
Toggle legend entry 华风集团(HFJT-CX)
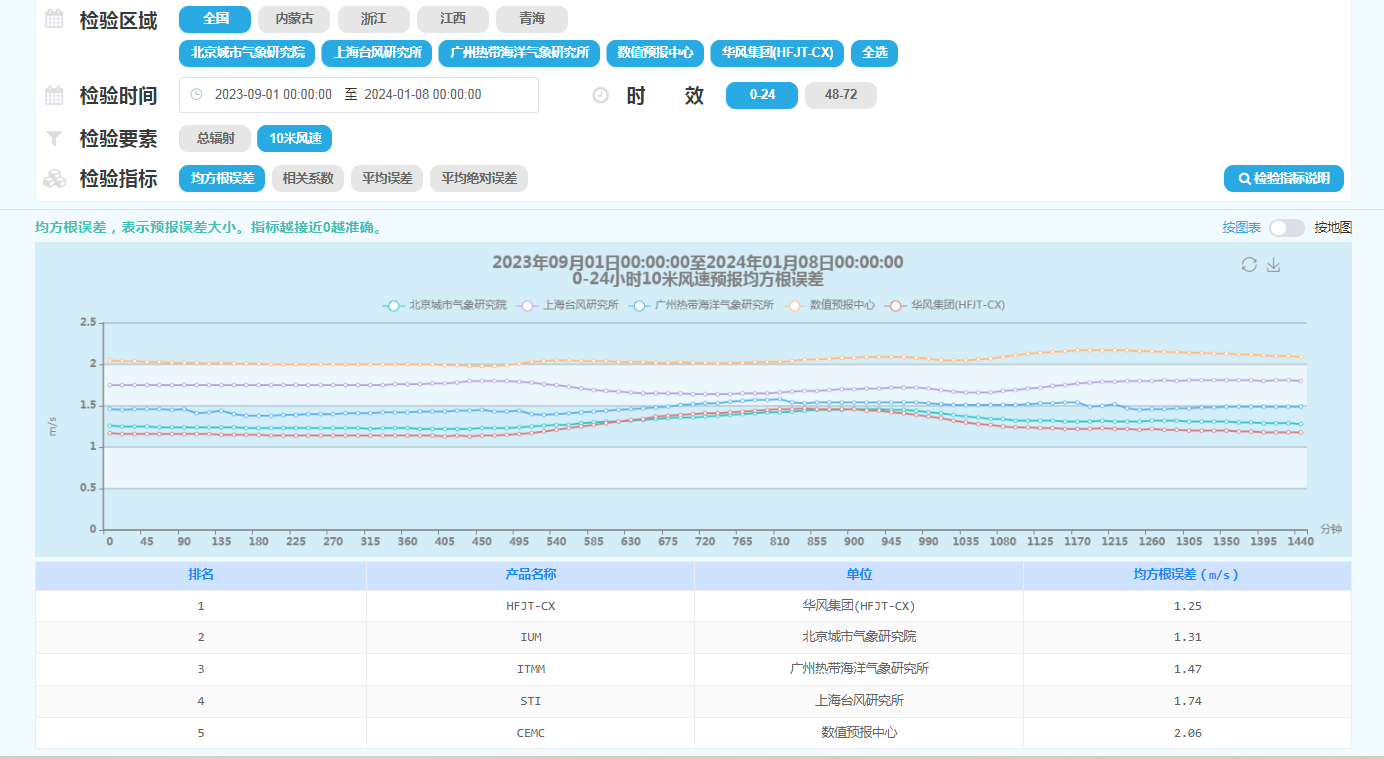click(945, 305)
